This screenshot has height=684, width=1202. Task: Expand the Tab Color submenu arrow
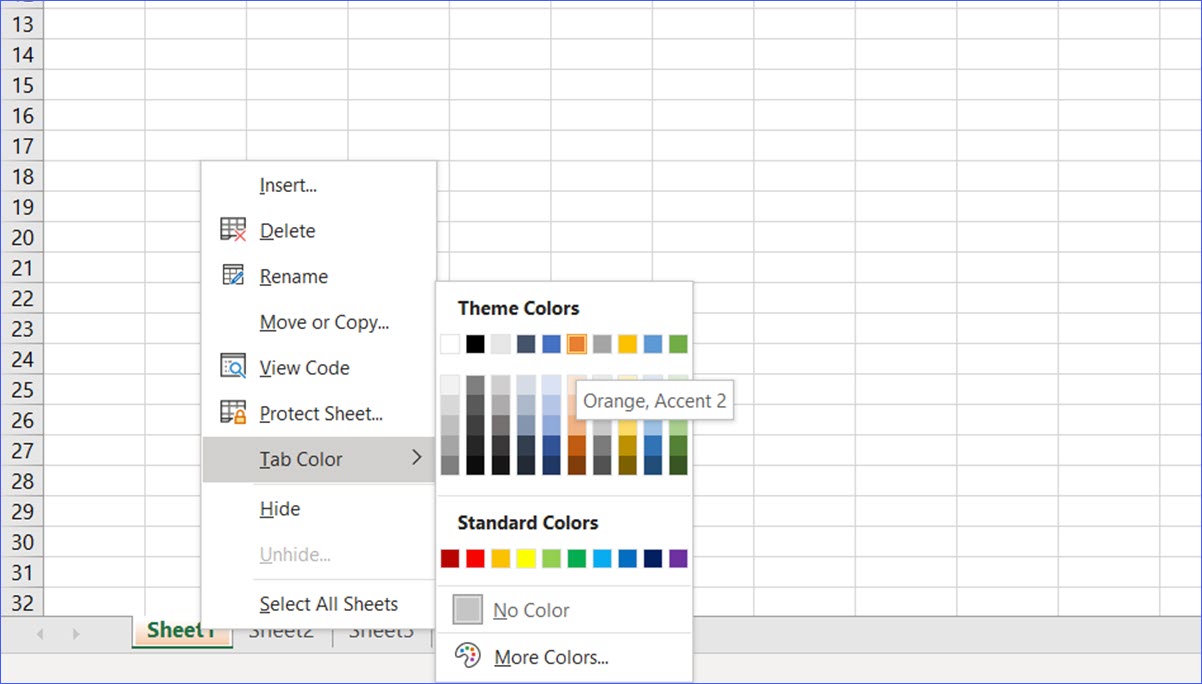pyautogui.click(x=418, y=458)
